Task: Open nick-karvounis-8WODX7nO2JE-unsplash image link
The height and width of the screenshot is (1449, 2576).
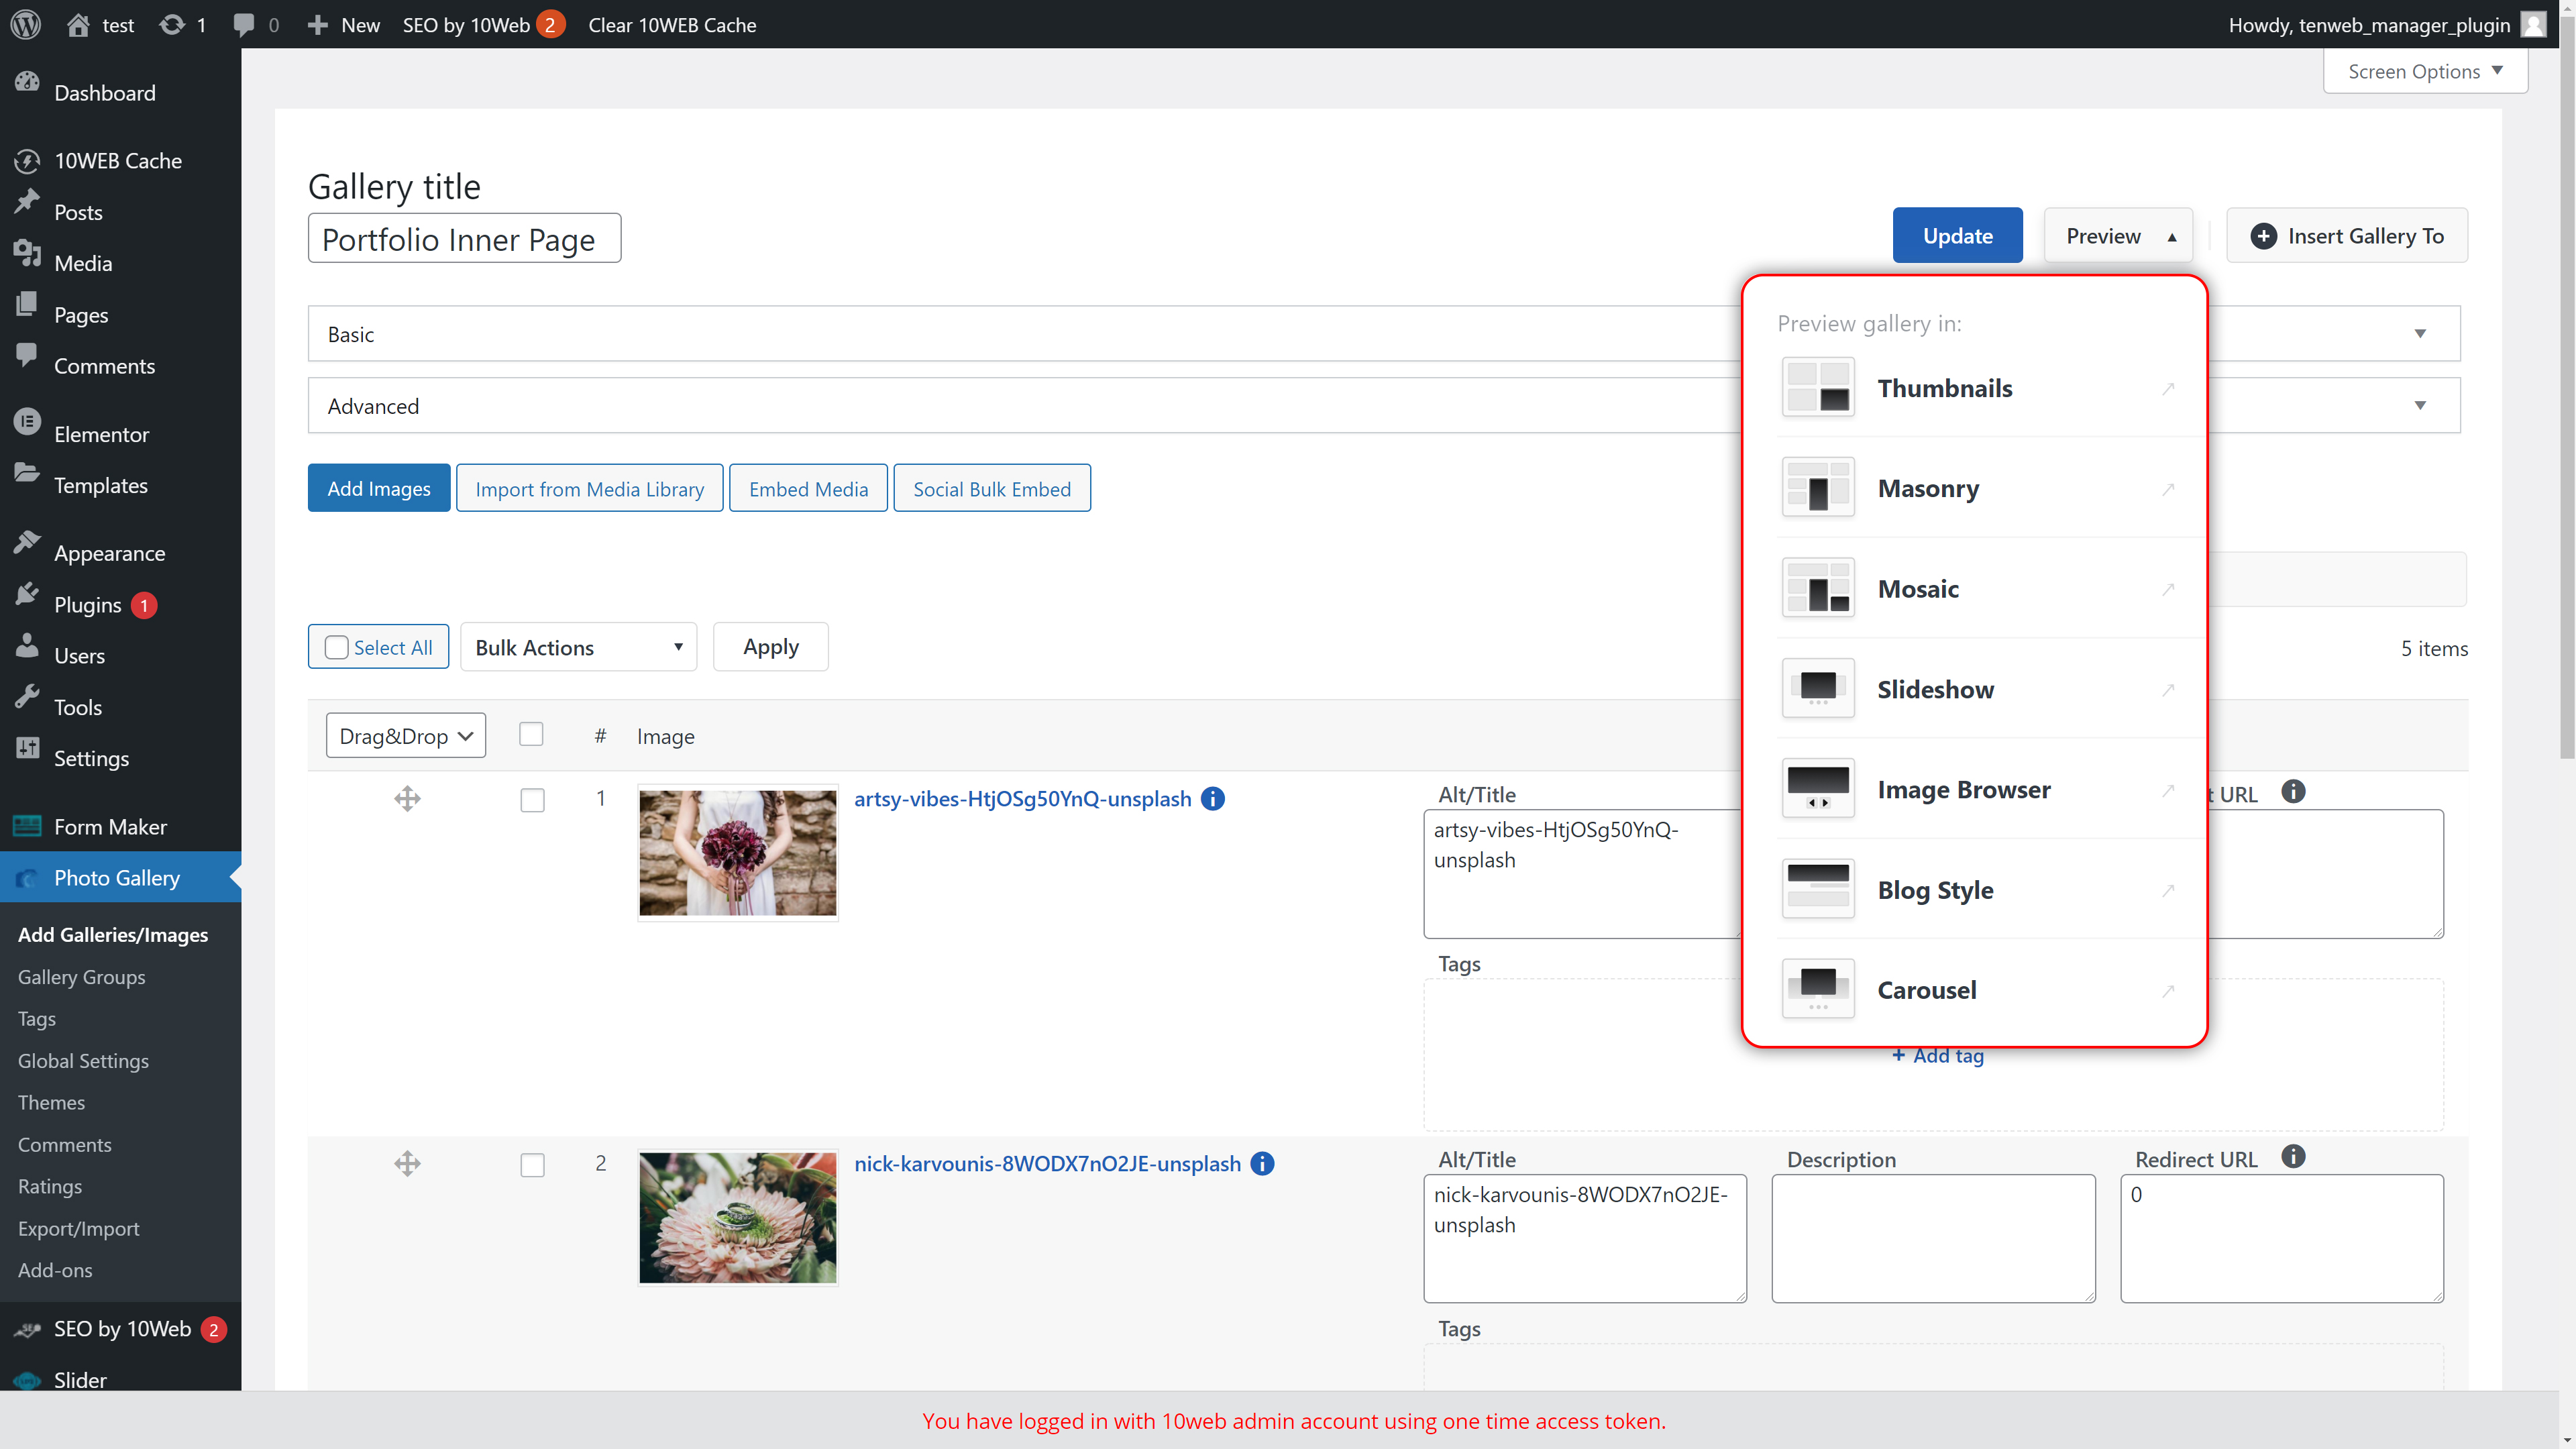Action: pyautogui.click(x=1047, y=1163)
